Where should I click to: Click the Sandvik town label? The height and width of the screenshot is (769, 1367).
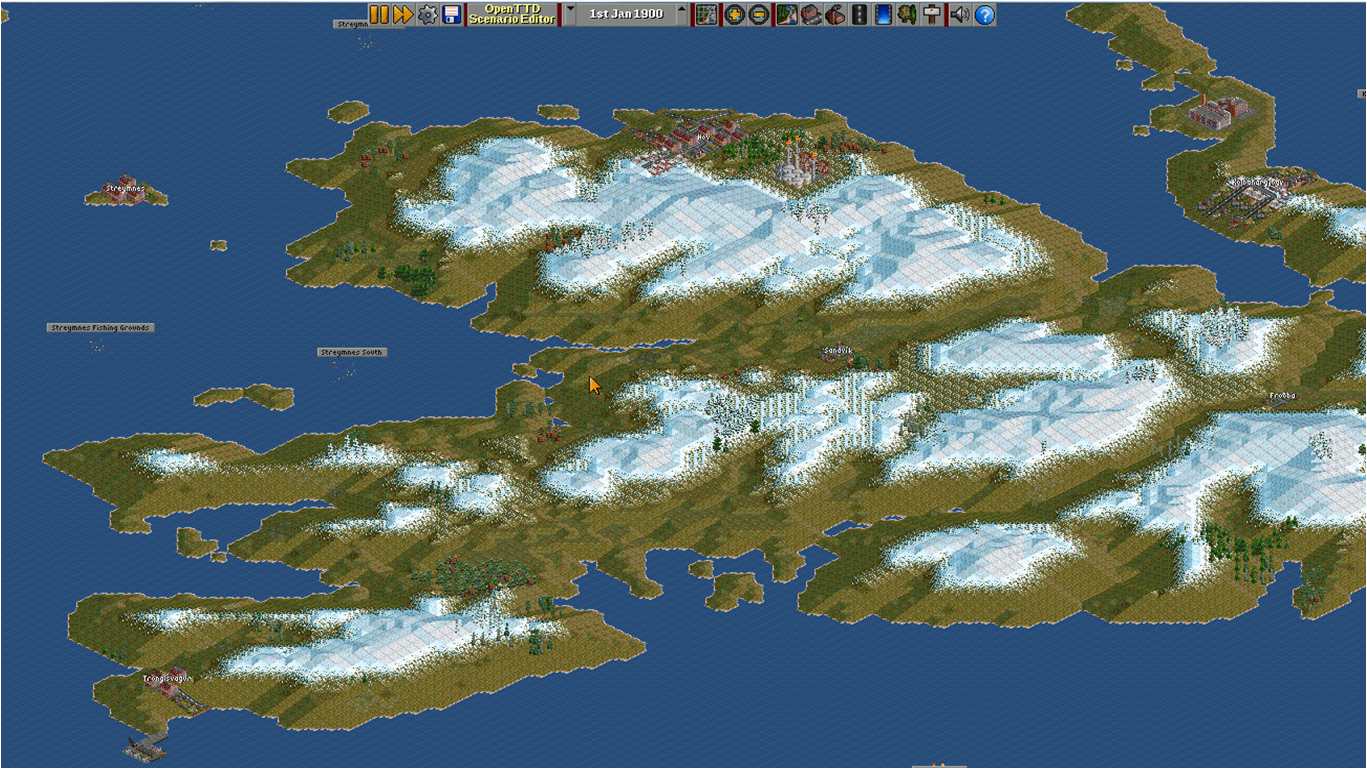coord(838,350)
